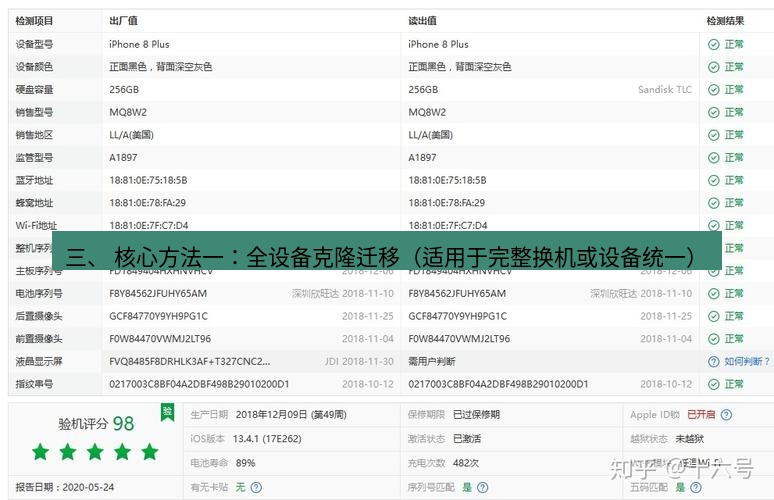Click the green check icon in 设备型号 row
774x500 pixels.
[713, 44]
